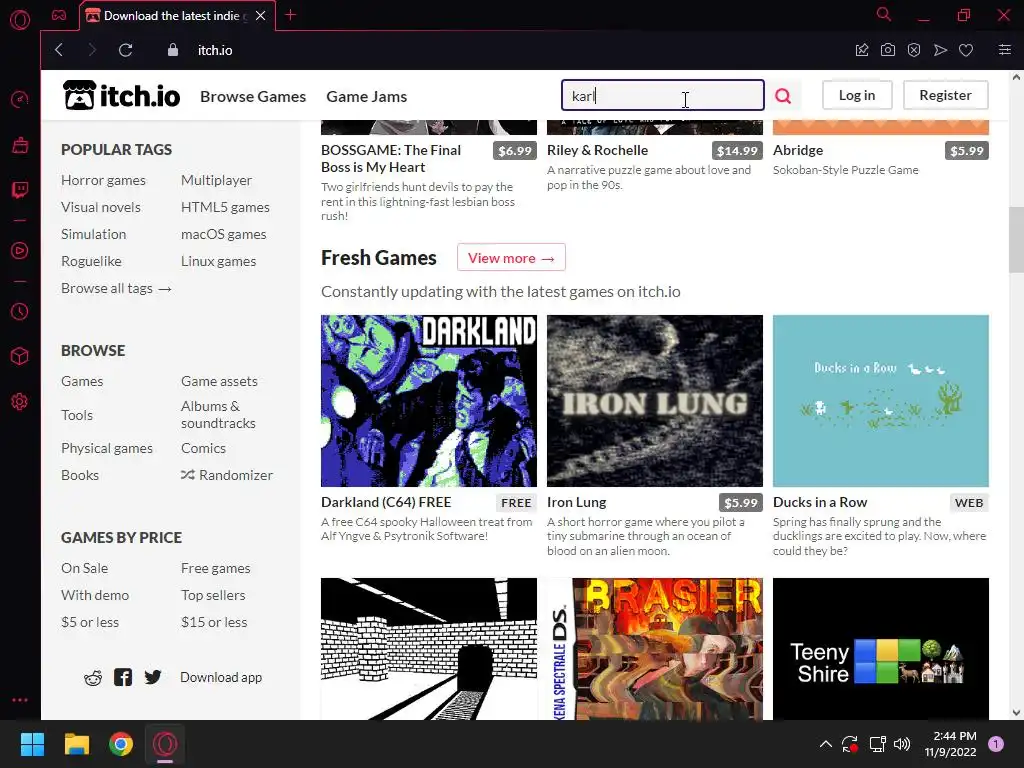Click the Register button
Screen dimensions: 1024x768
coord(945,95)
